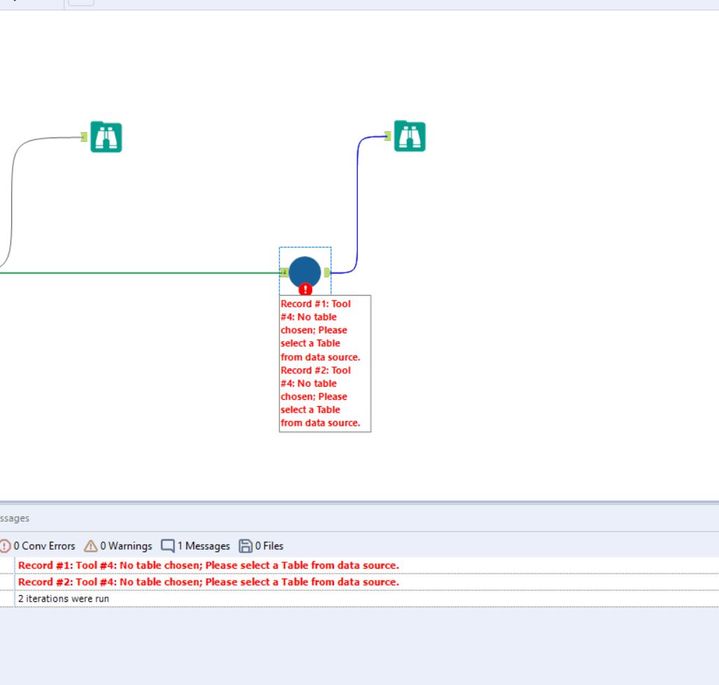Click input anchor of blue circle tool
This screenshot has width=719, height=685.
click(284, 272)
